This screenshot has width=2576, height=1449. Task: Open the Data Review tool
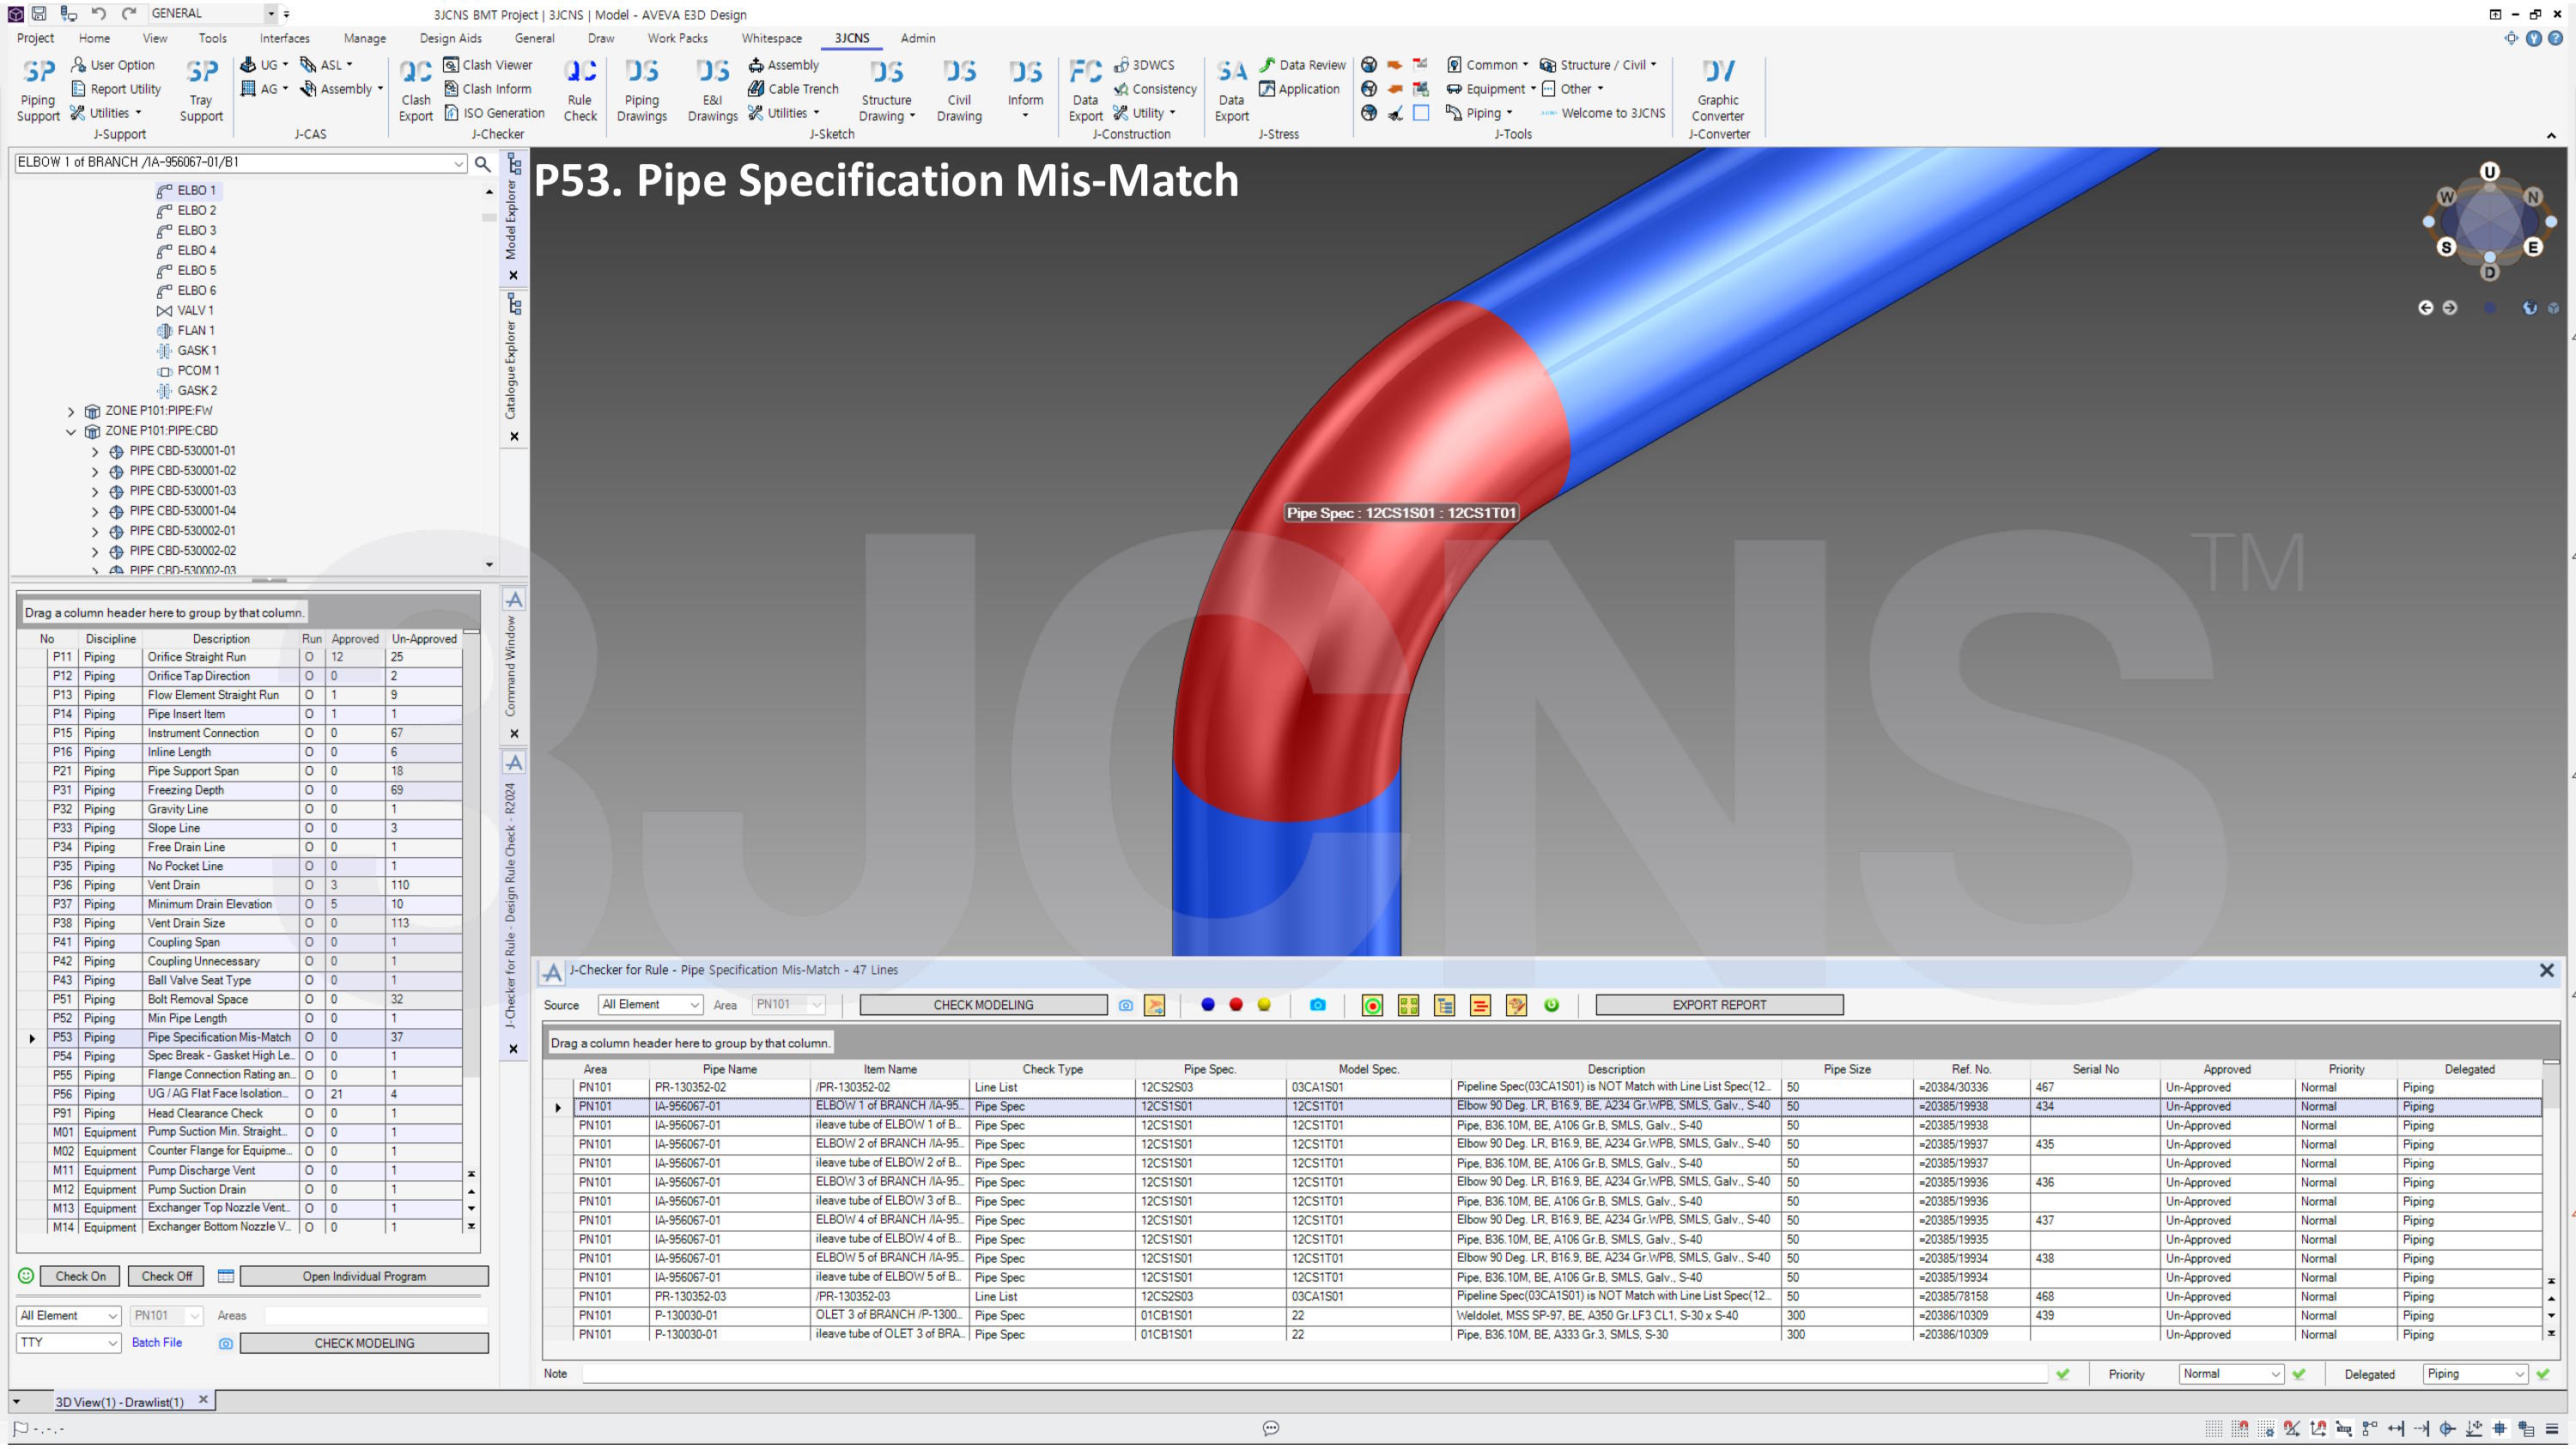coord(1302,65)
